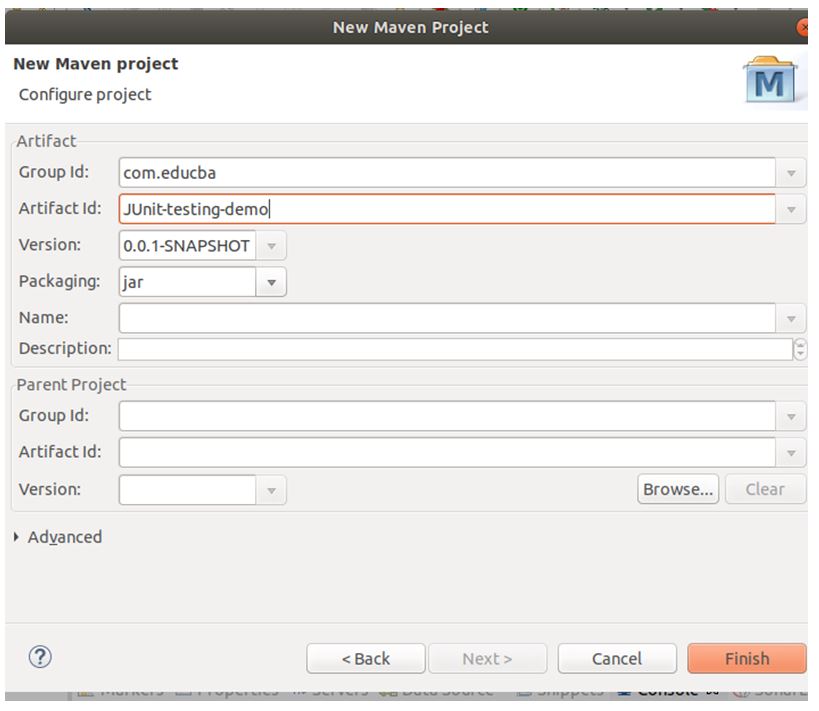This screenshot has height=711, width=819.
Task: Go to previous page with Back
Action: 365,658
